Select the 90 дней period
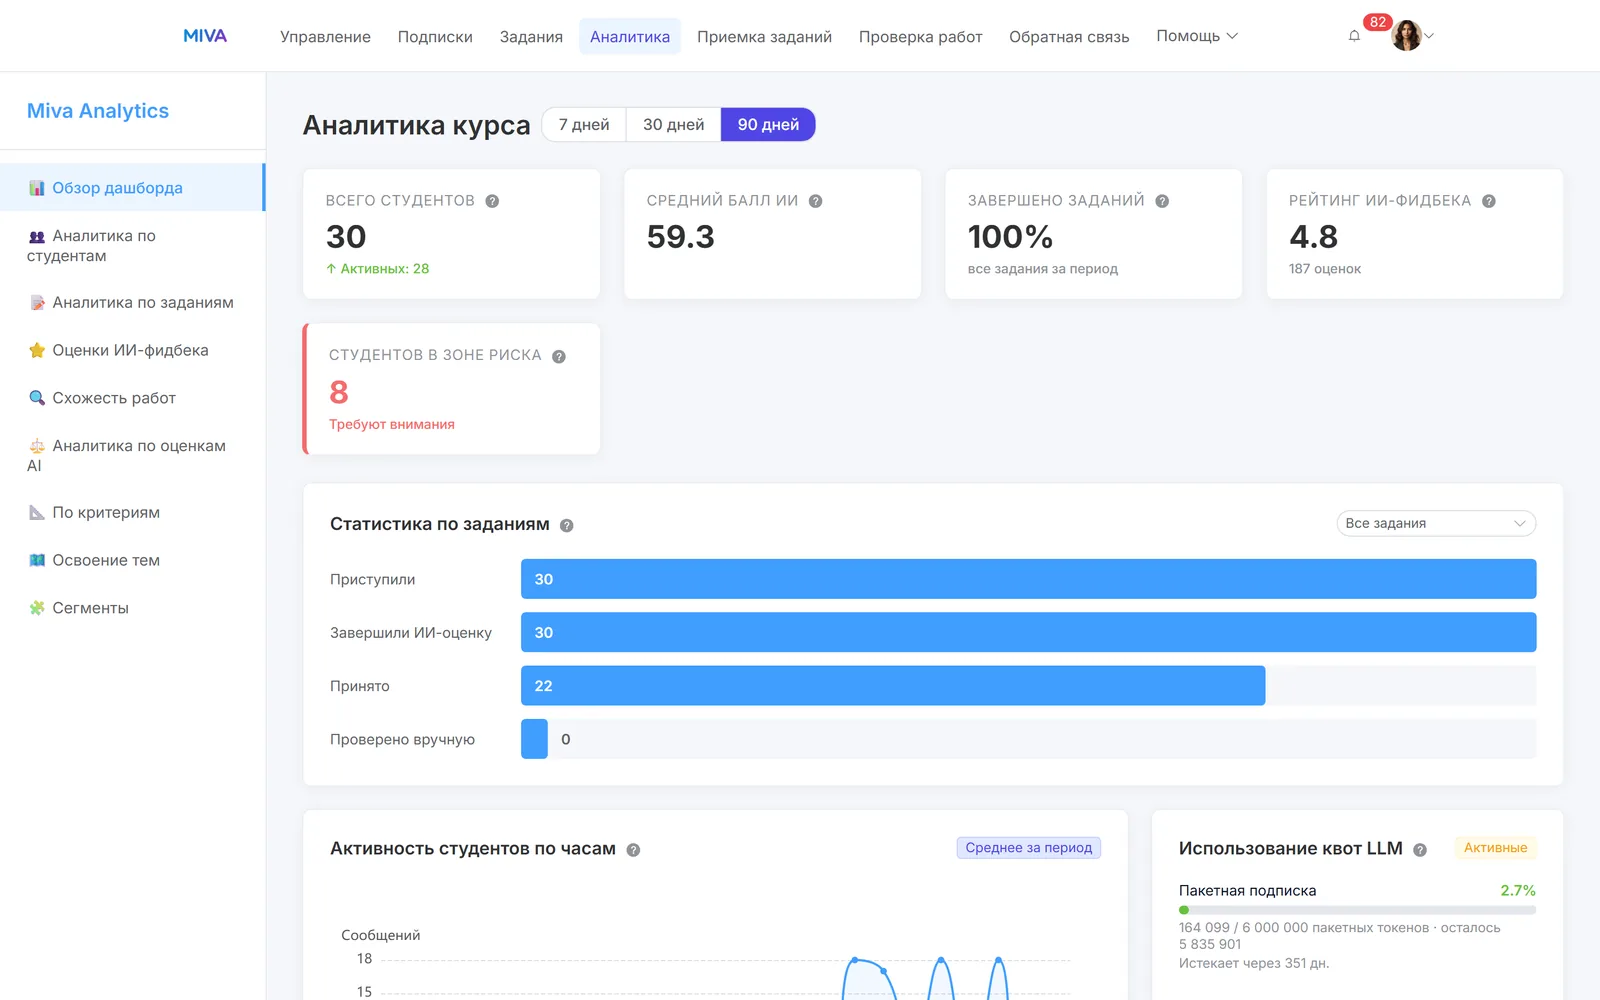 coord(768,125)
